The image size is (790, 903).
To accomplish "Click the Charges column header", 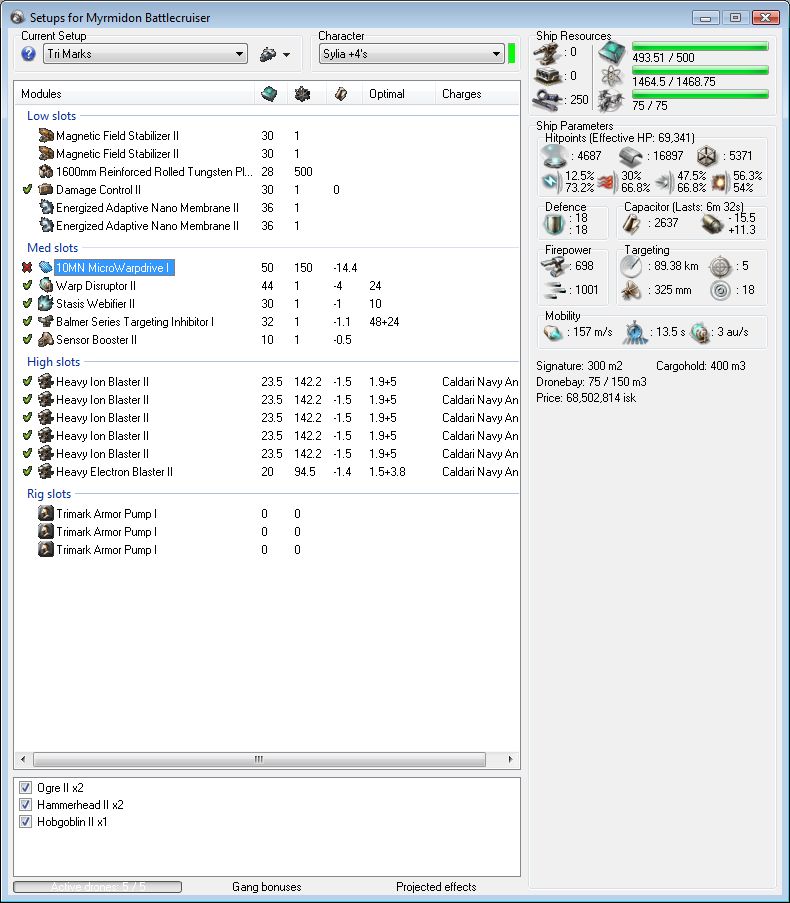I will click(x=461, y=94).
